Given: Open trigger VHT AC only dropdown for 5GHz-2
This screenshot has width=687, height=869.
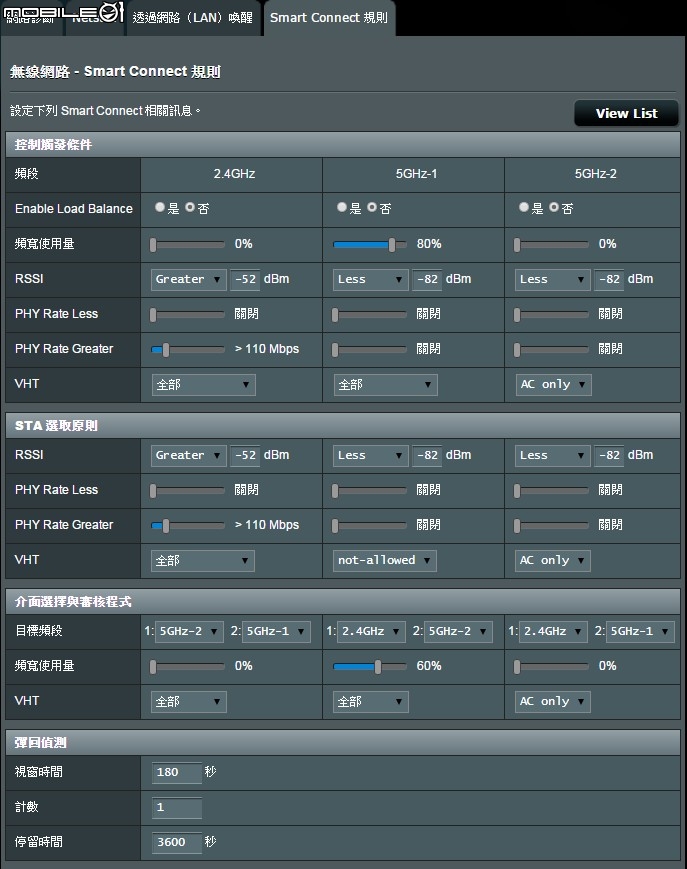Looking at the screenshot, I should 553,385.
